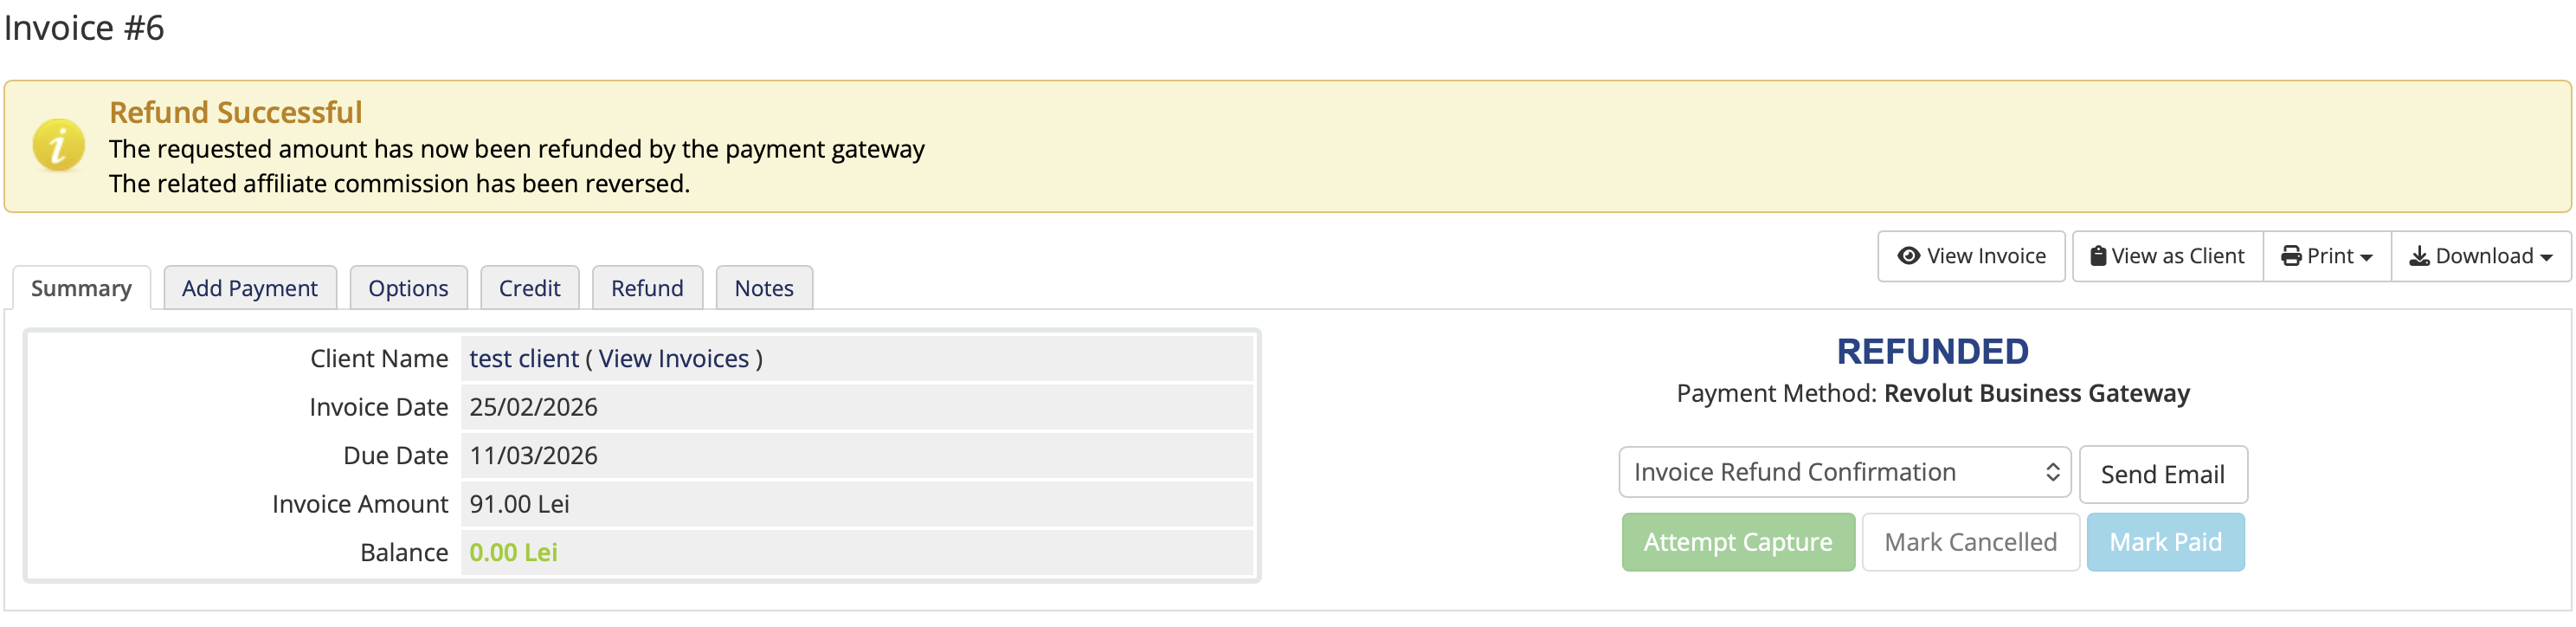2576x627 pixels.
Task: Click the clipboard icon on View as Client
Action: [2098, 256]
